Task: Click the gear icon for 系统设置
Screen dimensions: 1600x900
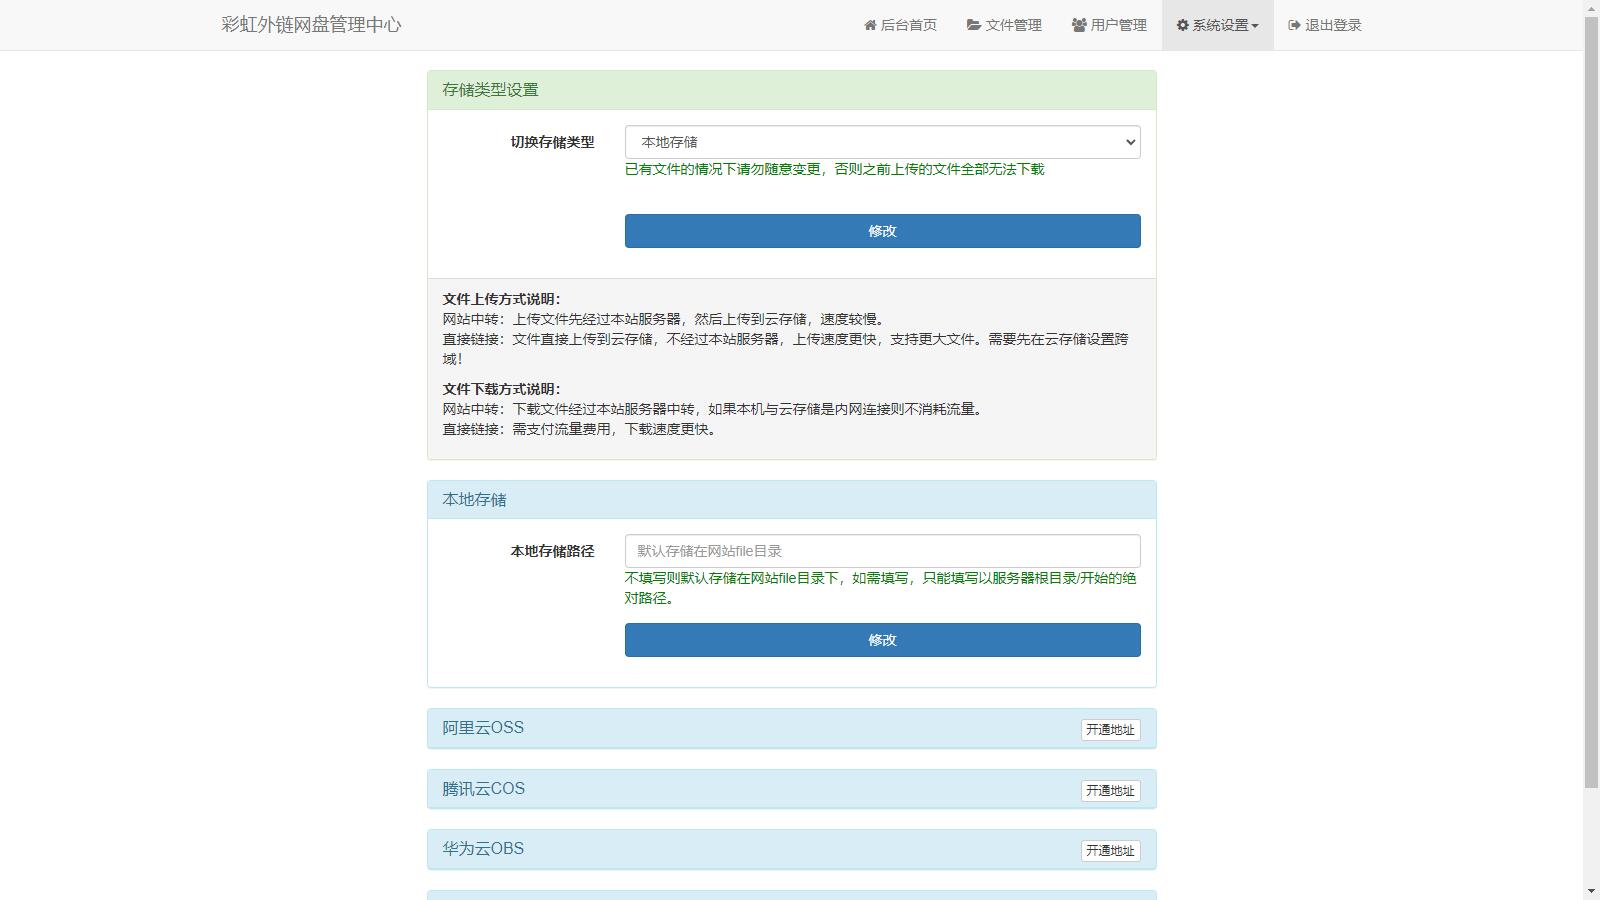Action: (1182, 25)
